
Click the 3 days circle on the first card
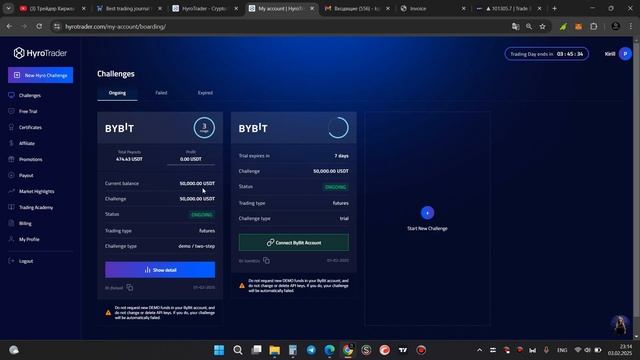[204, 128]
